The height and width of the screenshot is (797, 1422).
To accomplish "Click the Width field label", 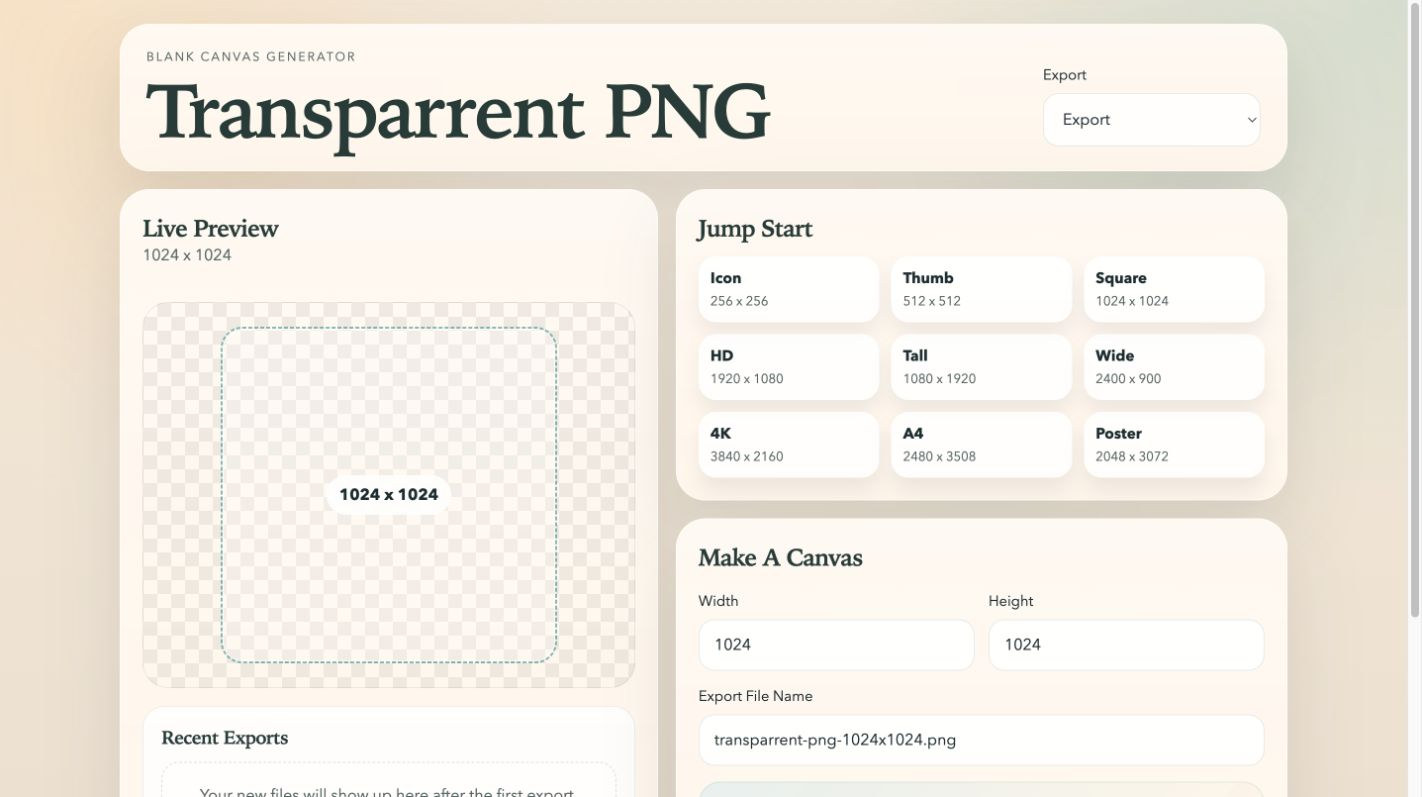I will click(x=719, y=601).
